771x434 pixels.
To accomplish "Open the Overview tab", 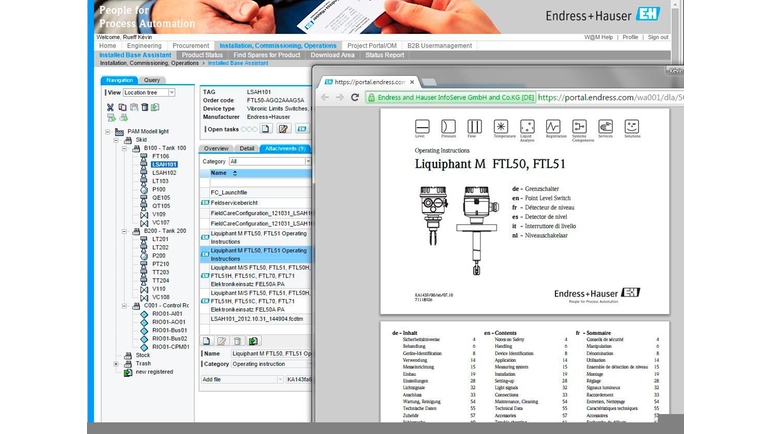I will (216, 148).
